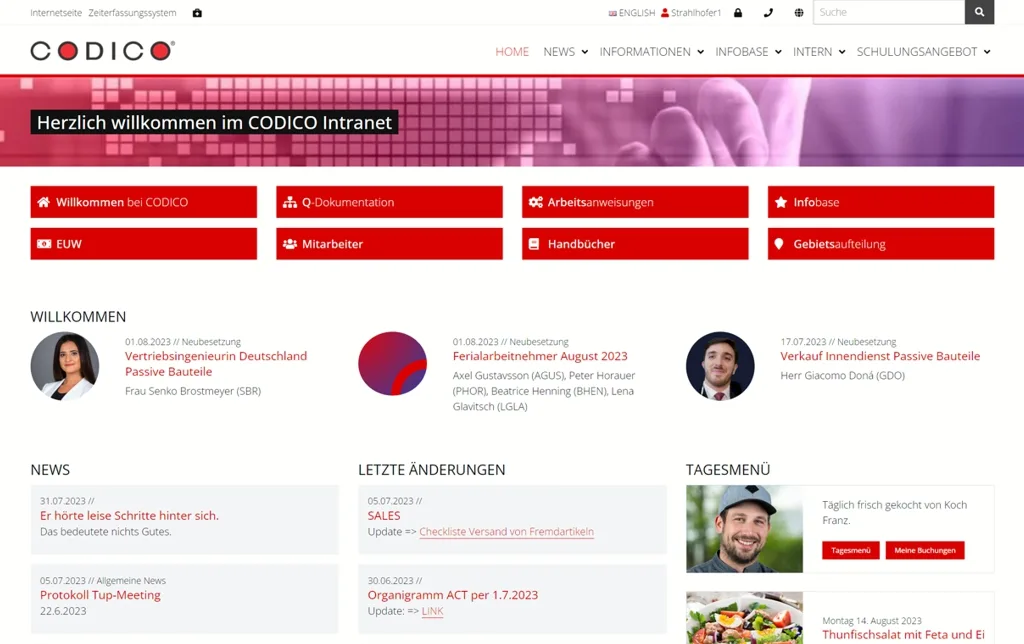The width and height of the screenshot is (1024, 644).
Task: Click the Tagesmenü button
Action: pyautogui.click(x=851, y=550)
